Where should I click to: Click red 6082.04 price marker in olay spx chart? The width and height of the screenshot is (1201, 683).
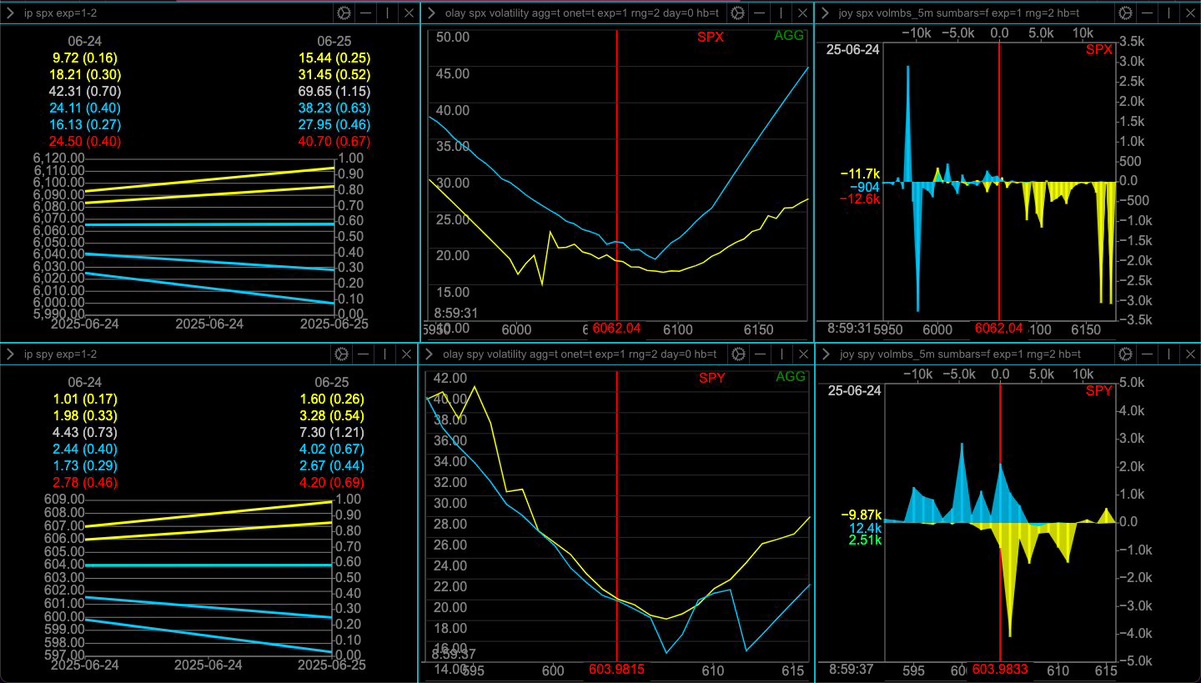[616, 329]
